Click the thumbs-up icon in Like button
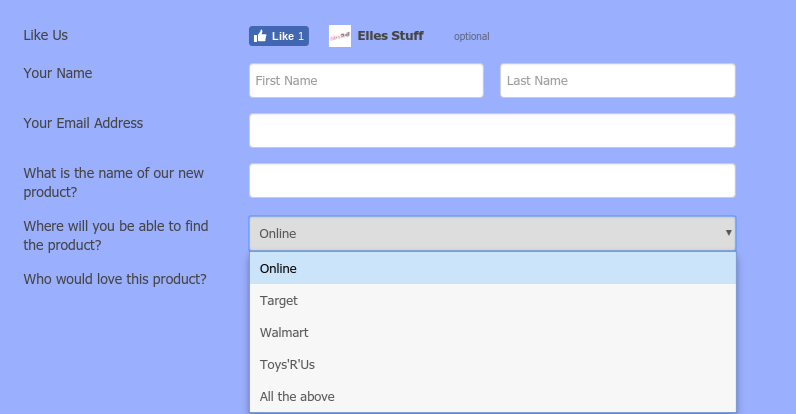 (x=260, y=36)
